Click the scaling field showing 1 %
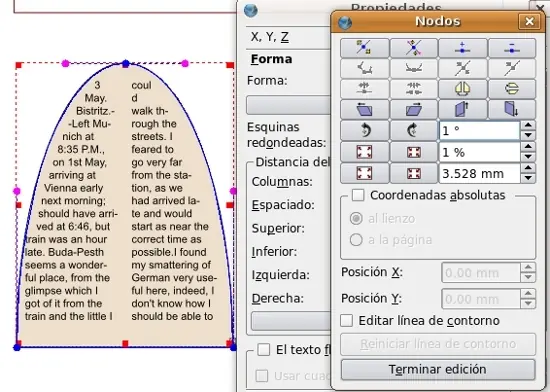Viewport: 550px width, 392px height. 479,152
